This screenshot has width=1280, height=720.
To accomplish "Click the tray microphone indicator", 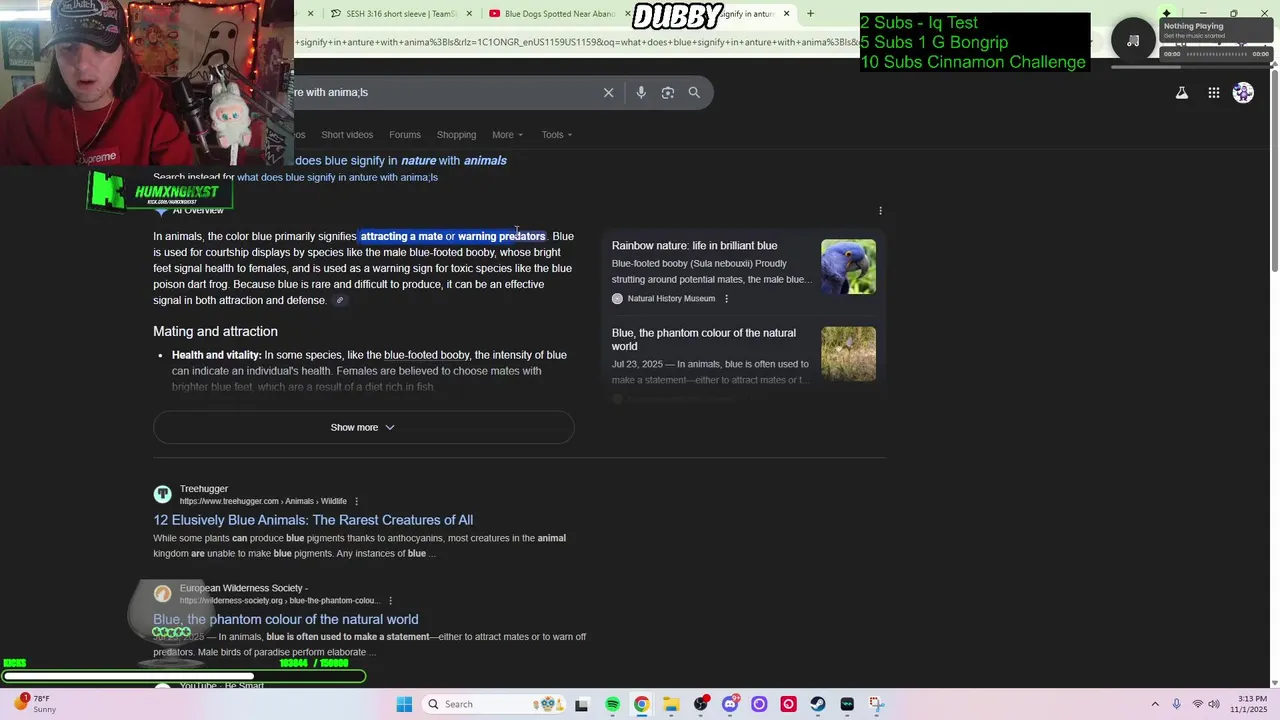I will coord(1177,704).
